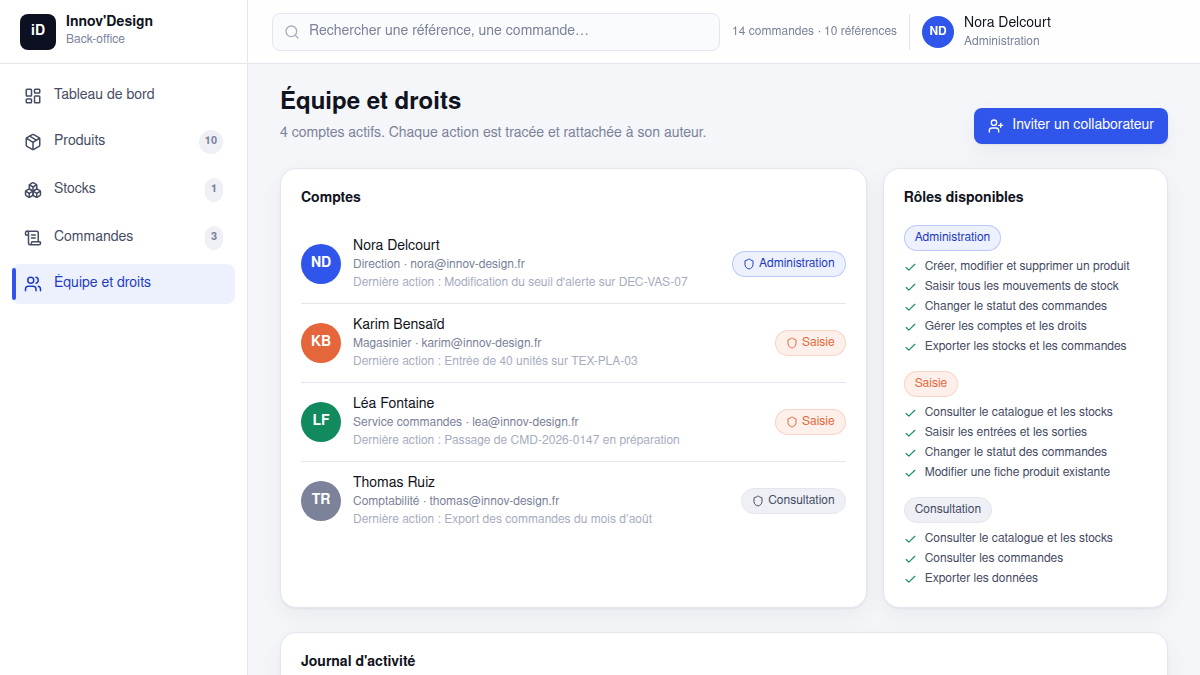Screen dimensions: 1200x675
Task: Click the Stocks count badge 1
Action: point(214,189)
